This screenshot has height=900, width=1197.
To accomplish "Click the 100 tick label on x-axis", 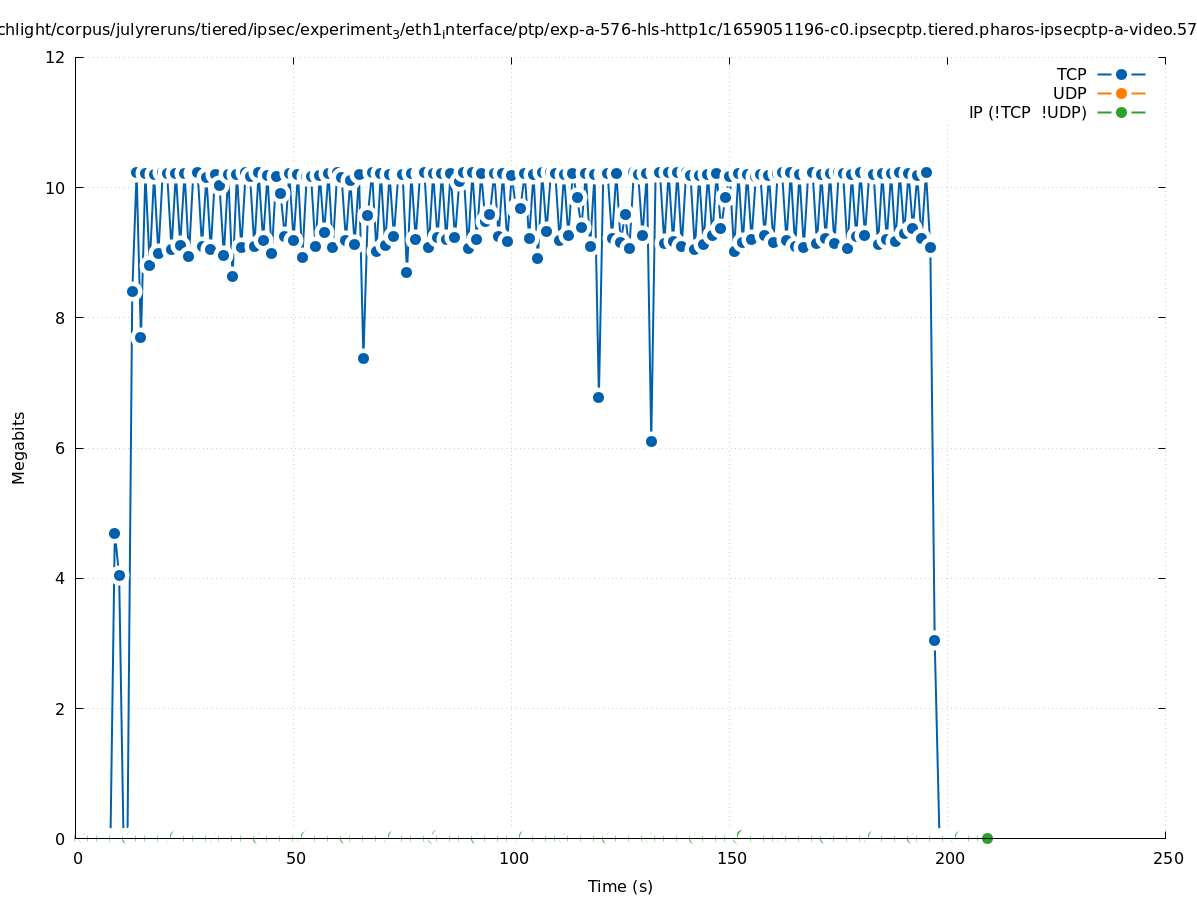I will click(512, 858).
